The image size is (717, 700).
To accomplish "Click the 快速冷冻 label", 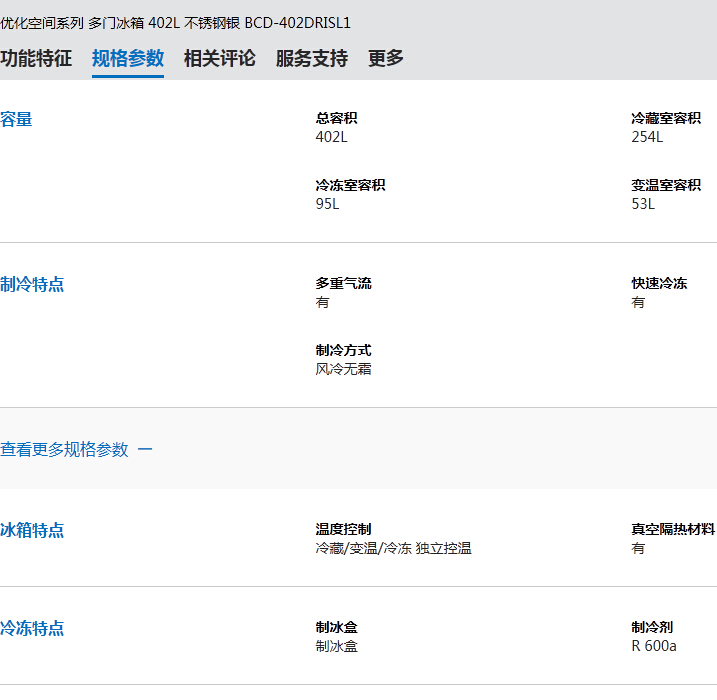I will coord(659,283).
